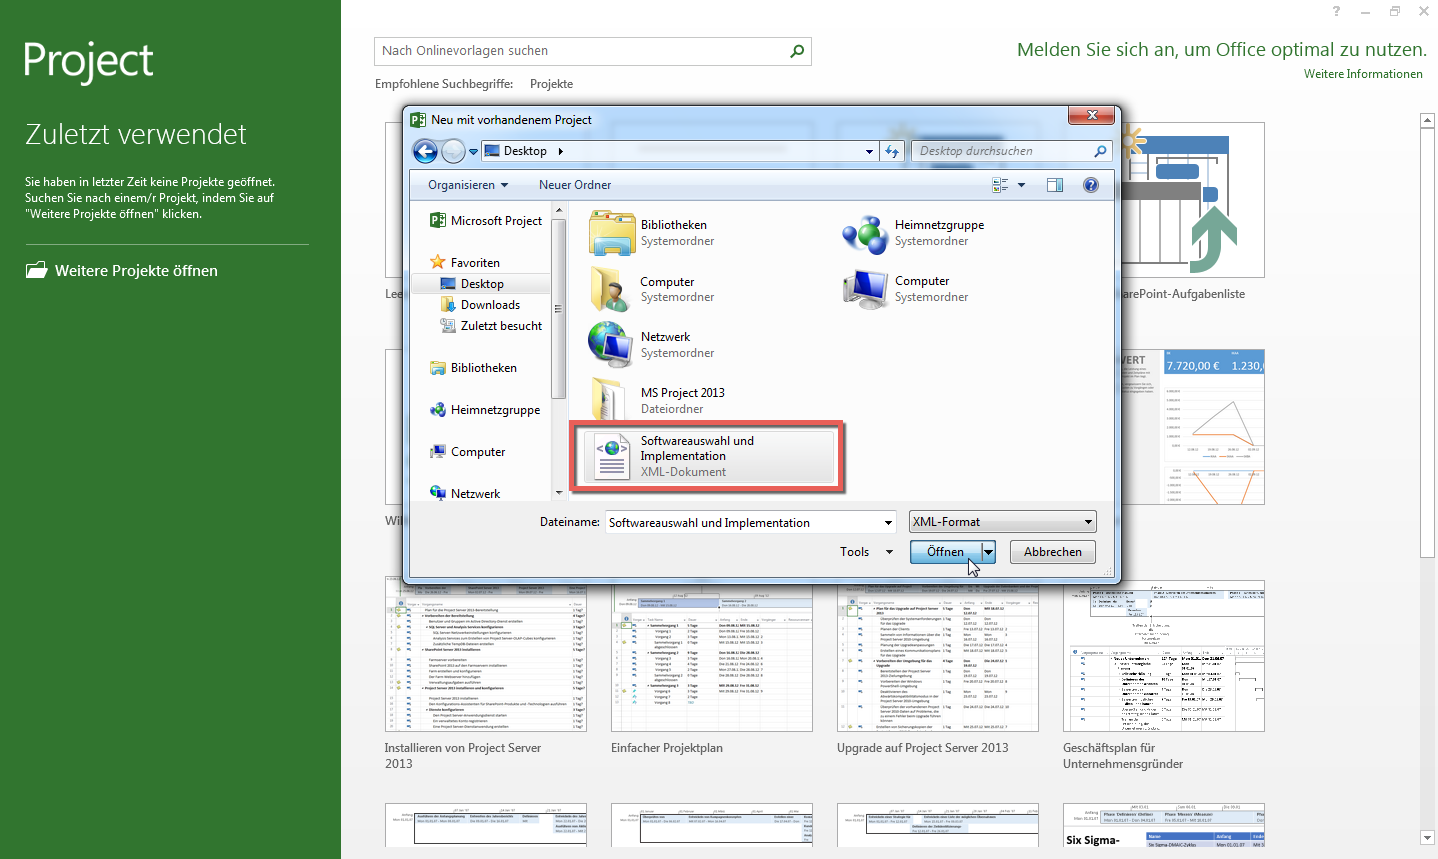Cancel the dialog with Abbrechen
Image resolution: width=1438 pixels, height=859 pixels.
tap(1052, 551)
